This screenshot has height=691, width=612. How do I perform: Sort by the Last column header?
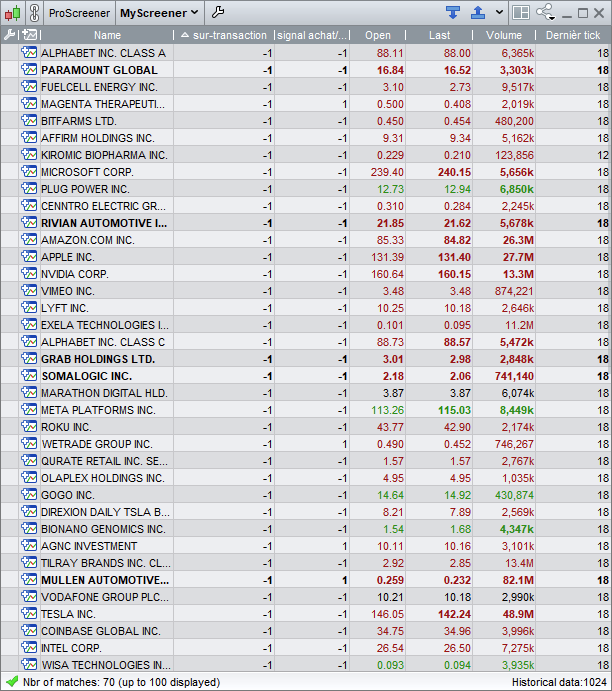(439, 35)
